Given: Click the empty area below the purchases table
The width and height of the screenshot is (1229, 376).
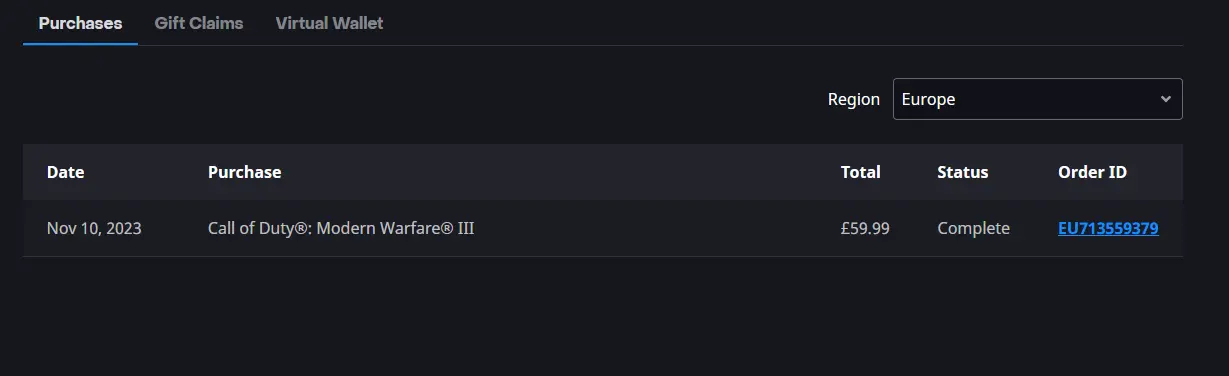Looking at the screenshot, I should point(602,315).
